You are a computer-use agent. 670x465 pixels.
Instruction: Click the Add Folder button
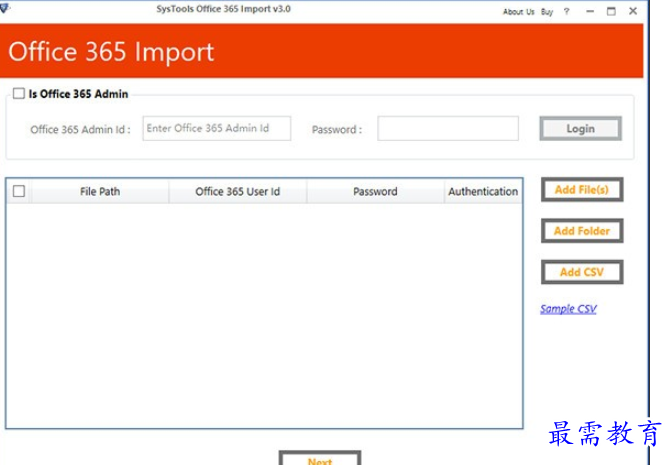582,231
